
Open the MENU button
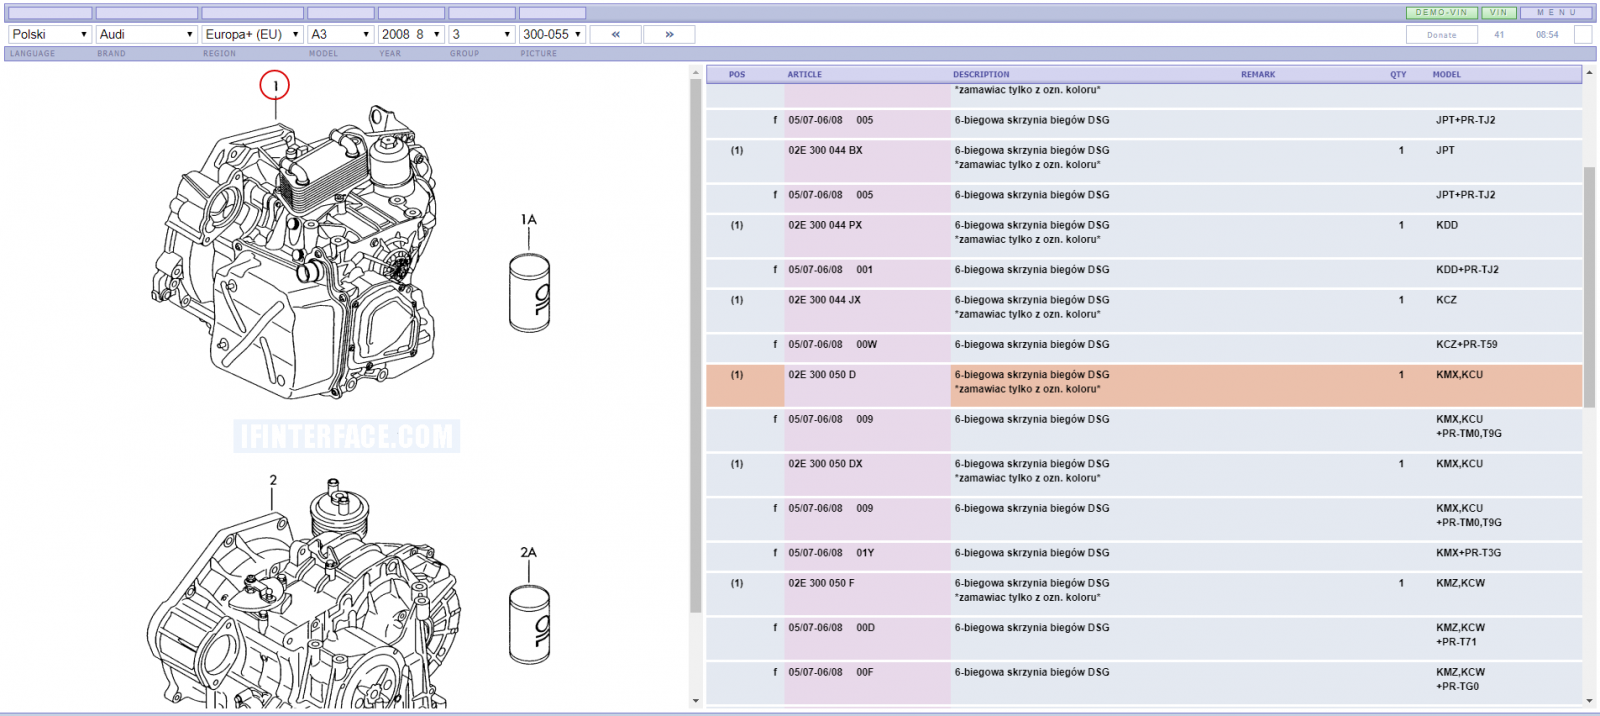(x=1557, y=13)
